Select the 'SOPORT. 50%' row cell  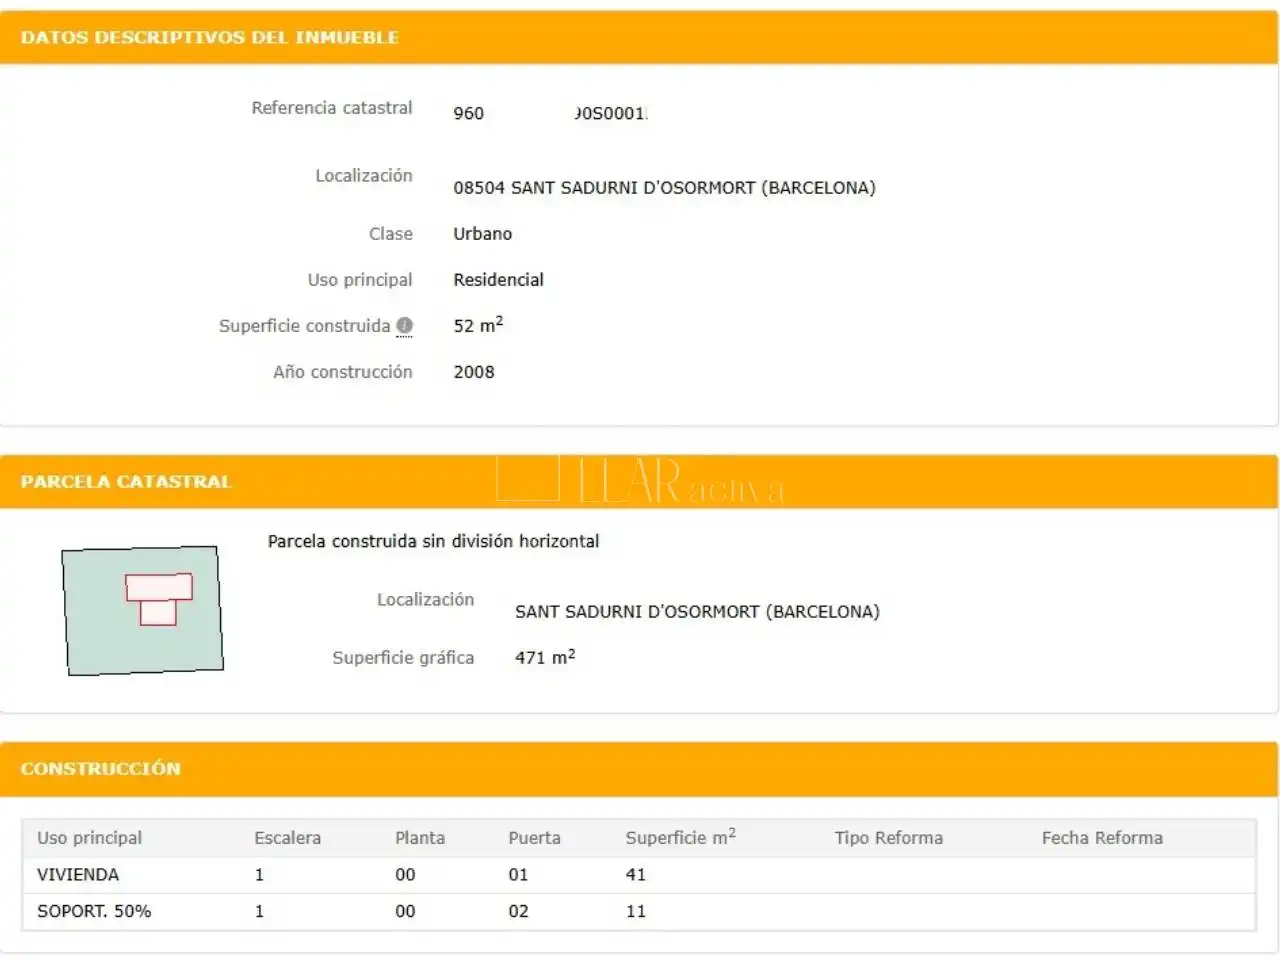pyautogui.click(x=94, y=911)
